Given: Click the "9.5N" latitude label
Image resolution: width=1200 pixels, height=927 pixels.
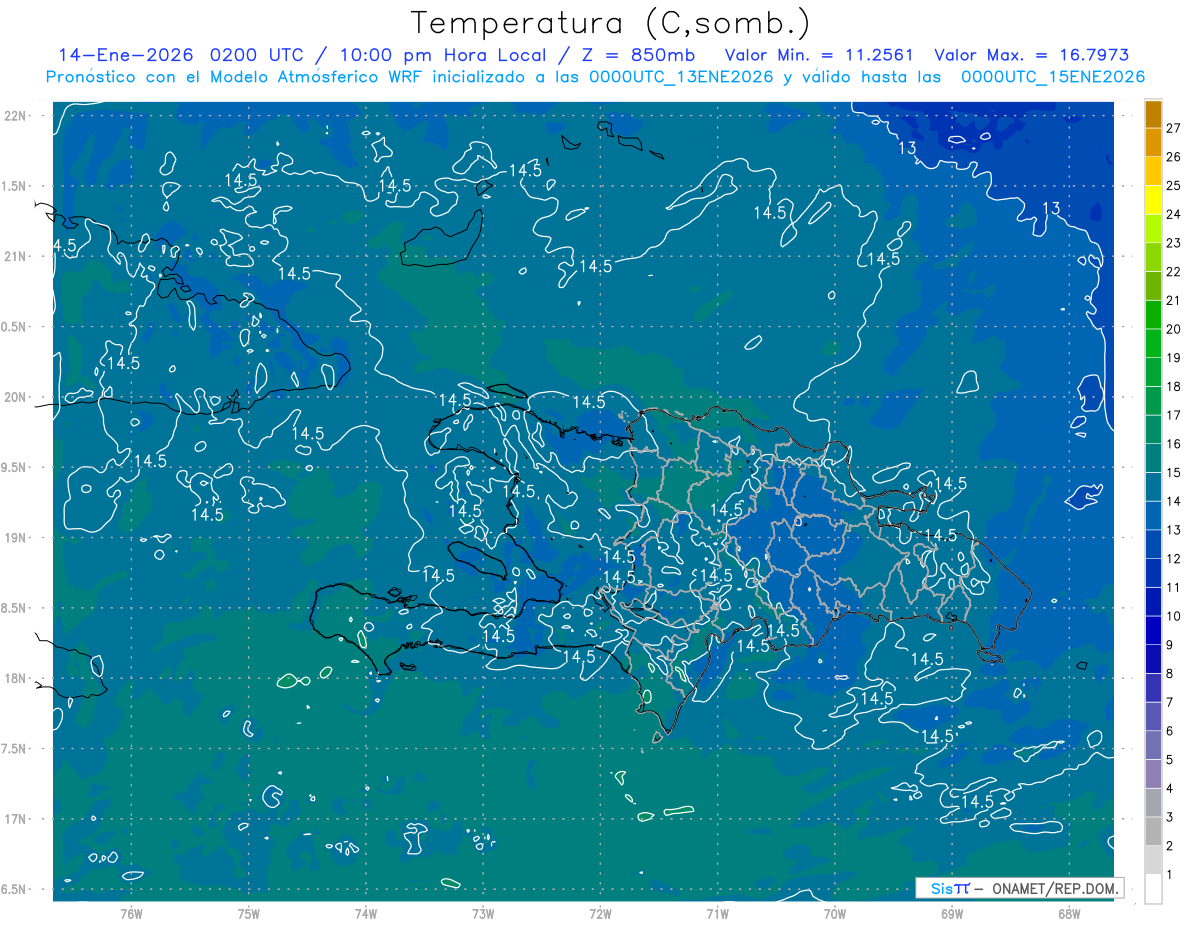Looking at the screenshot, I should coord(15,467).
